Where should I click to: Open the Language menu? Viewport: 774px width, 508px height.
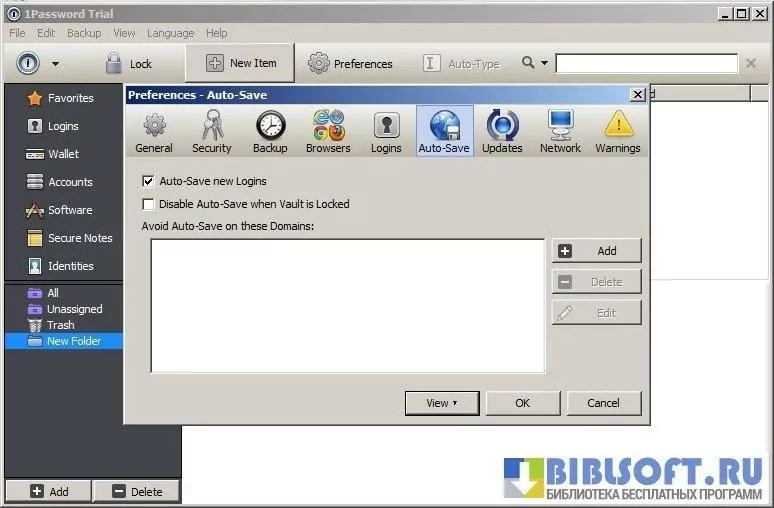click(x=170, y=33)
